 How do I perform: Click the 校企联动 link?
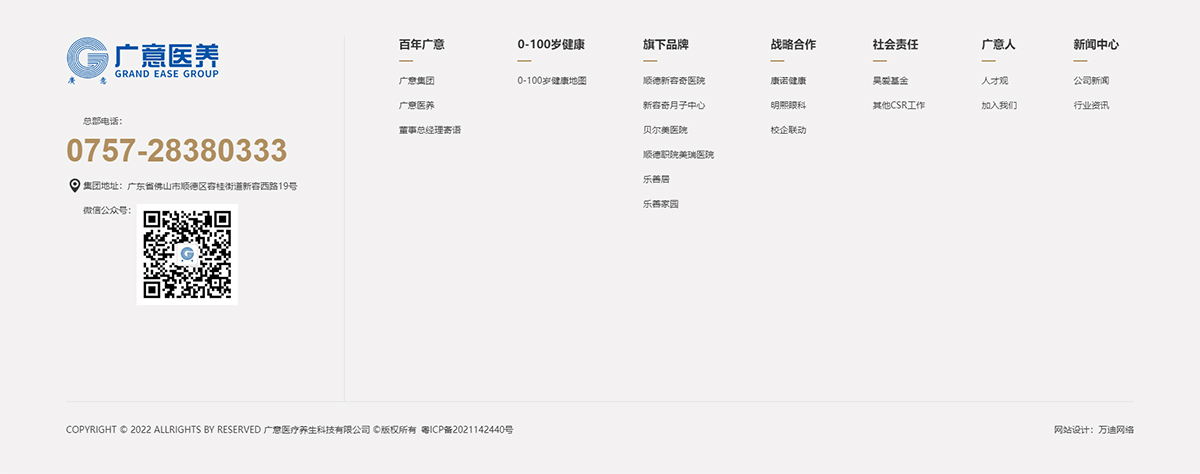coord(788,130)
